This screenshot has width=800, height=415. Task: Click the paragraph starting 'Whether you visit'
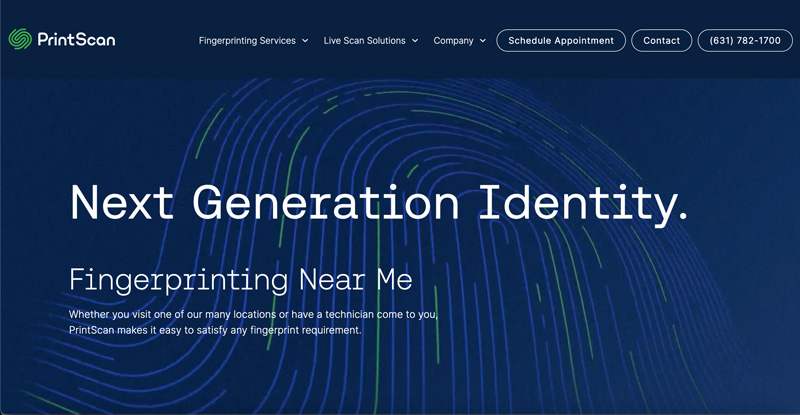click(253, 322)
